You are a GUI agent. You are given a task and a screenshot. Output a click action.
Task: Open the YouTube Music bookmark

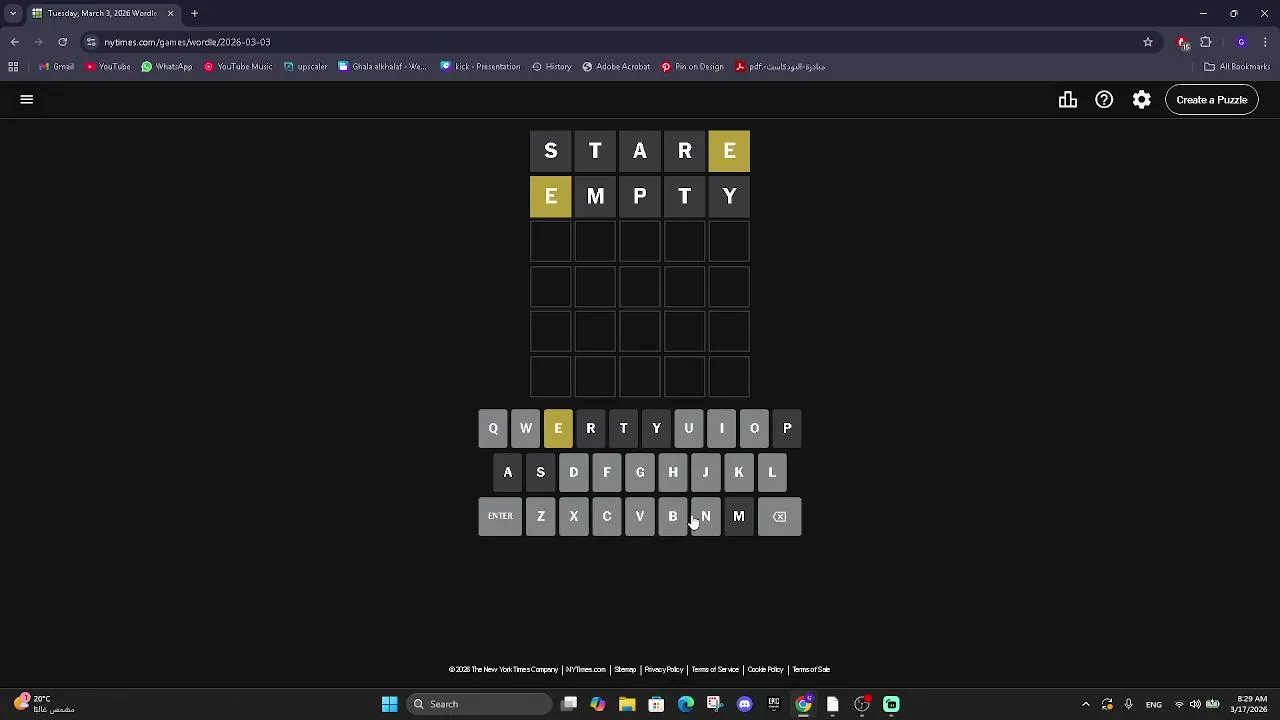tap(238, 67)
